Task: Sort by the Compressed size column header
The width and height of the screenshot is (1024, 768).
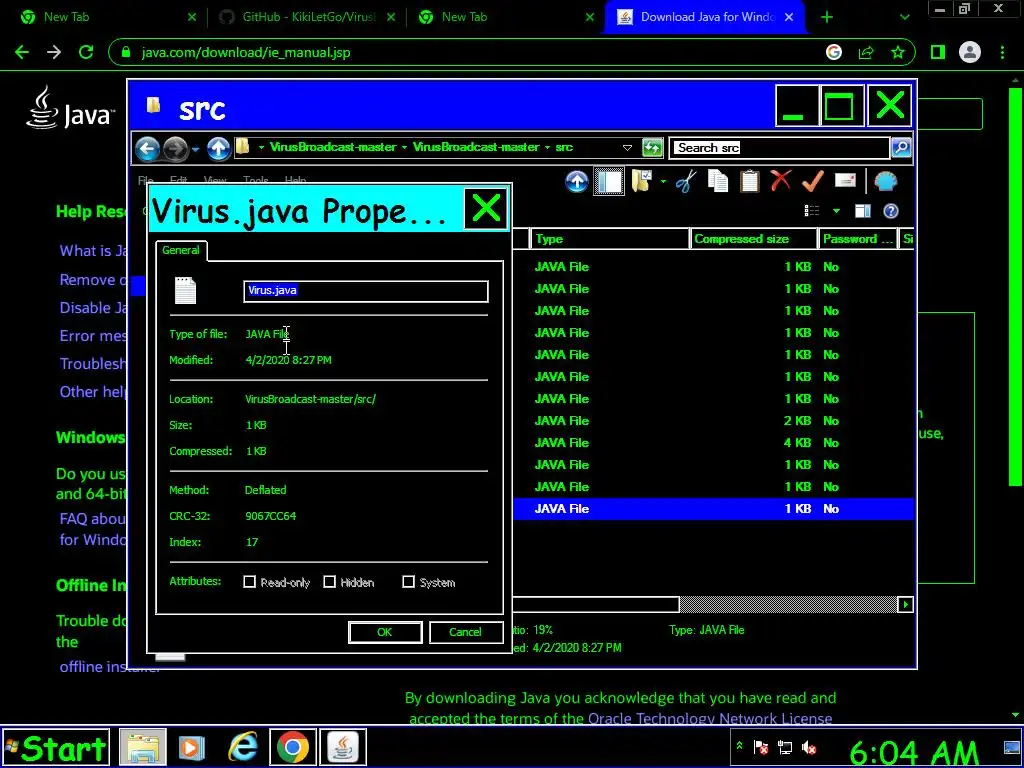Action: (754, 239)
